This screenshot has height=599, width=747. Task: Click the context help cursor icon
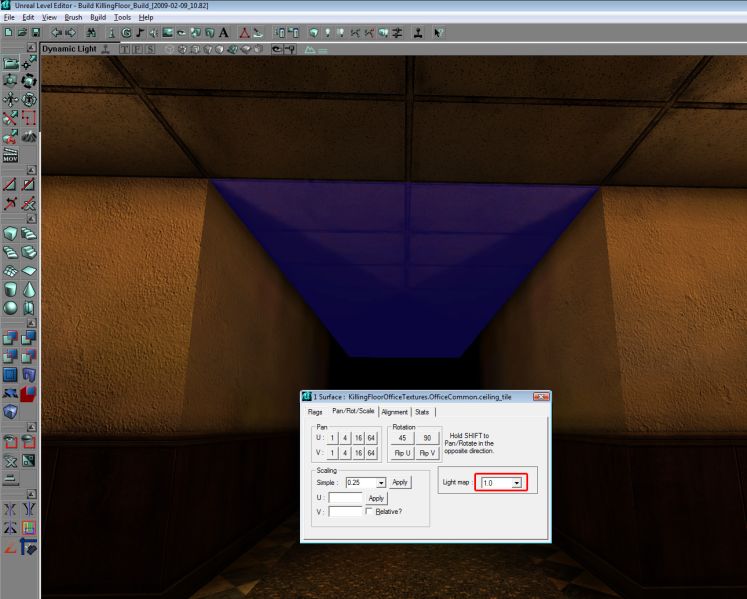pyautogui.click(x=438, y=32)
